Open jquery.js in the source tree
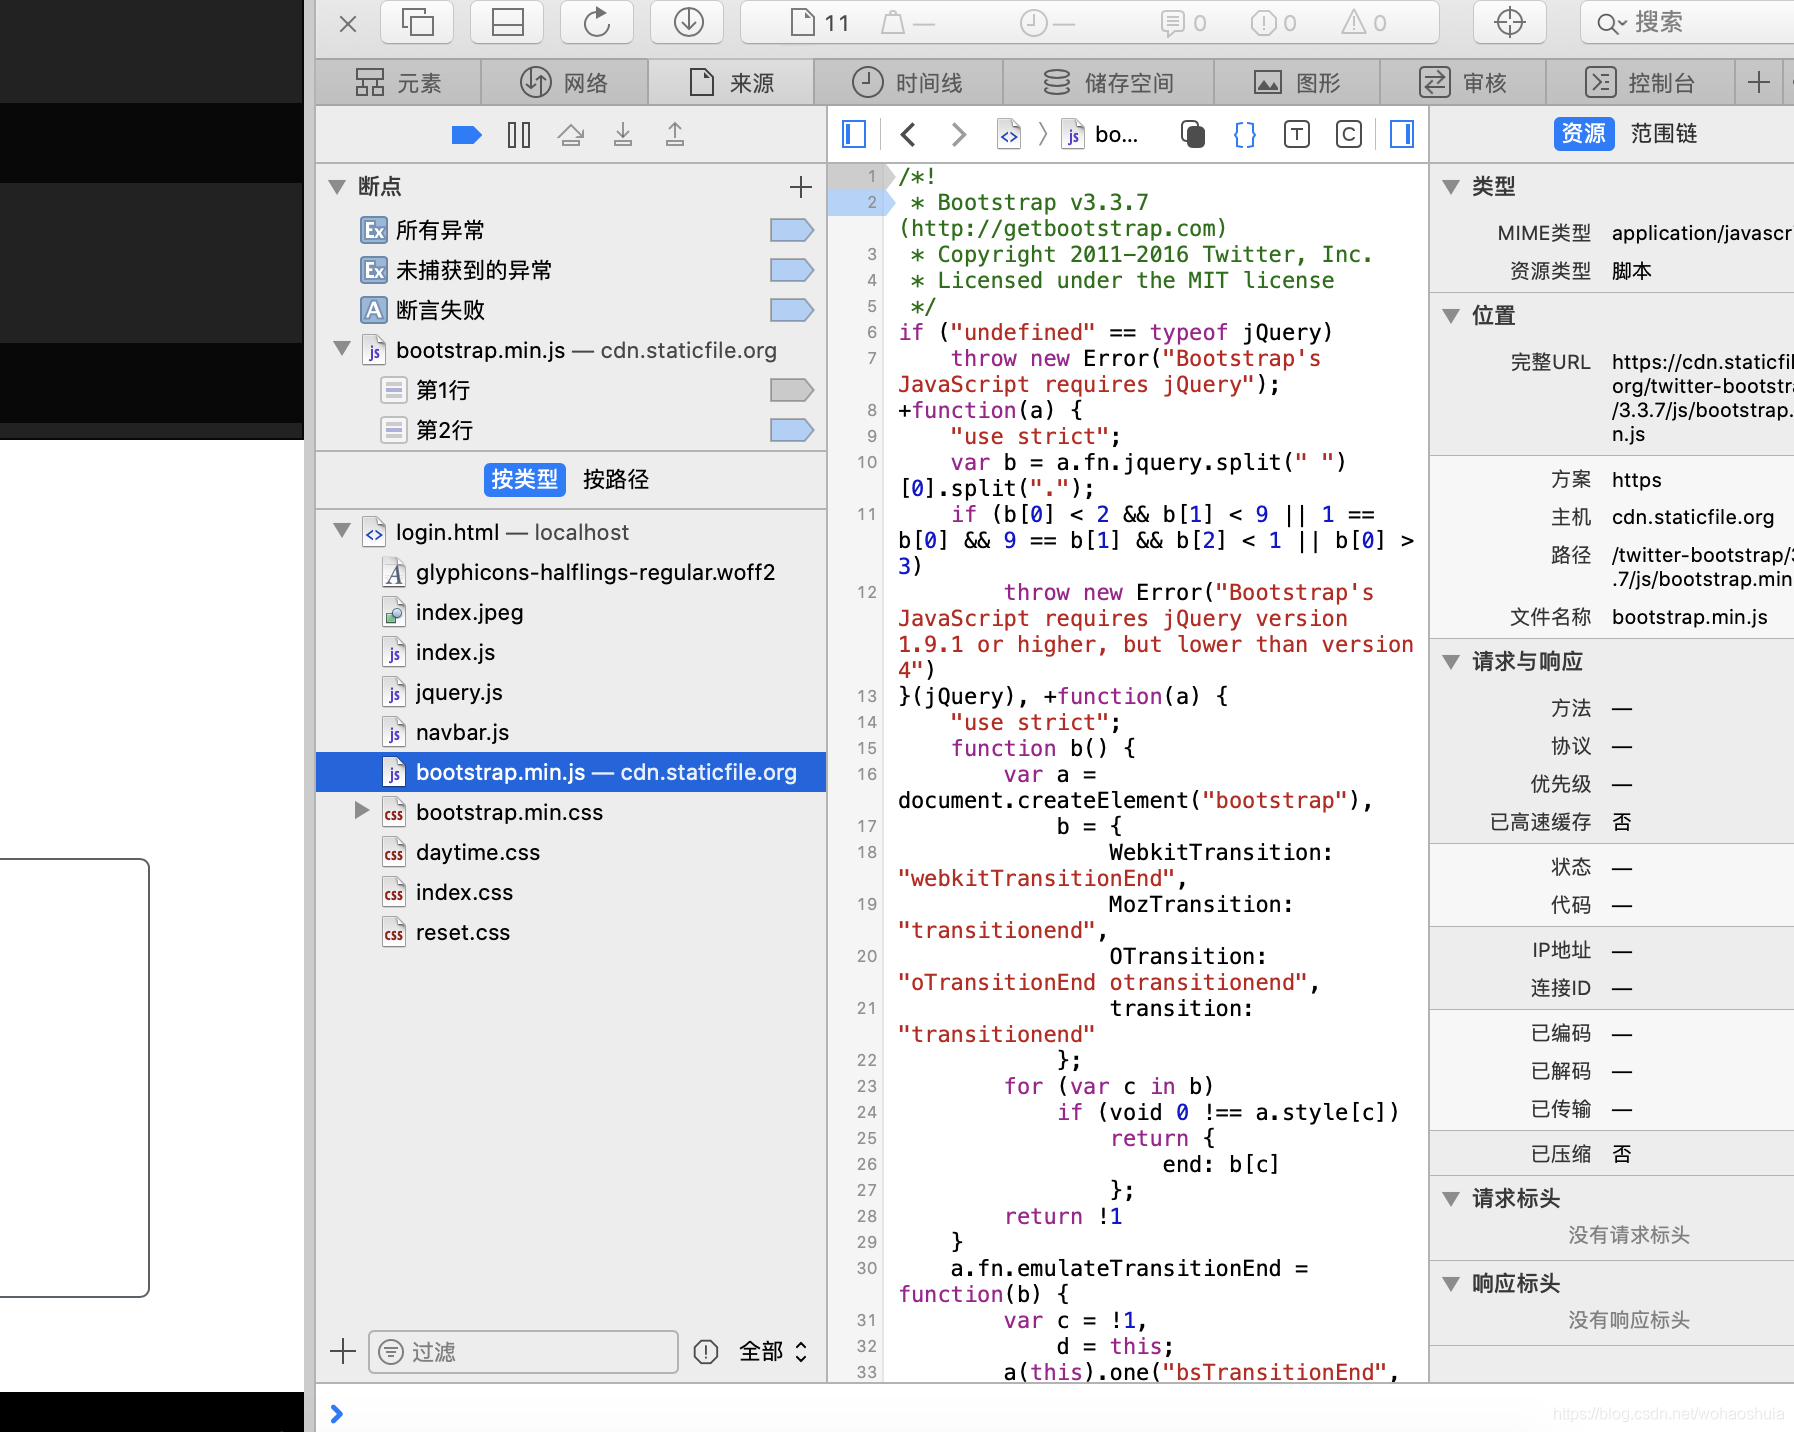Screen dimensions: 1794x1432 tap(571, 692)
